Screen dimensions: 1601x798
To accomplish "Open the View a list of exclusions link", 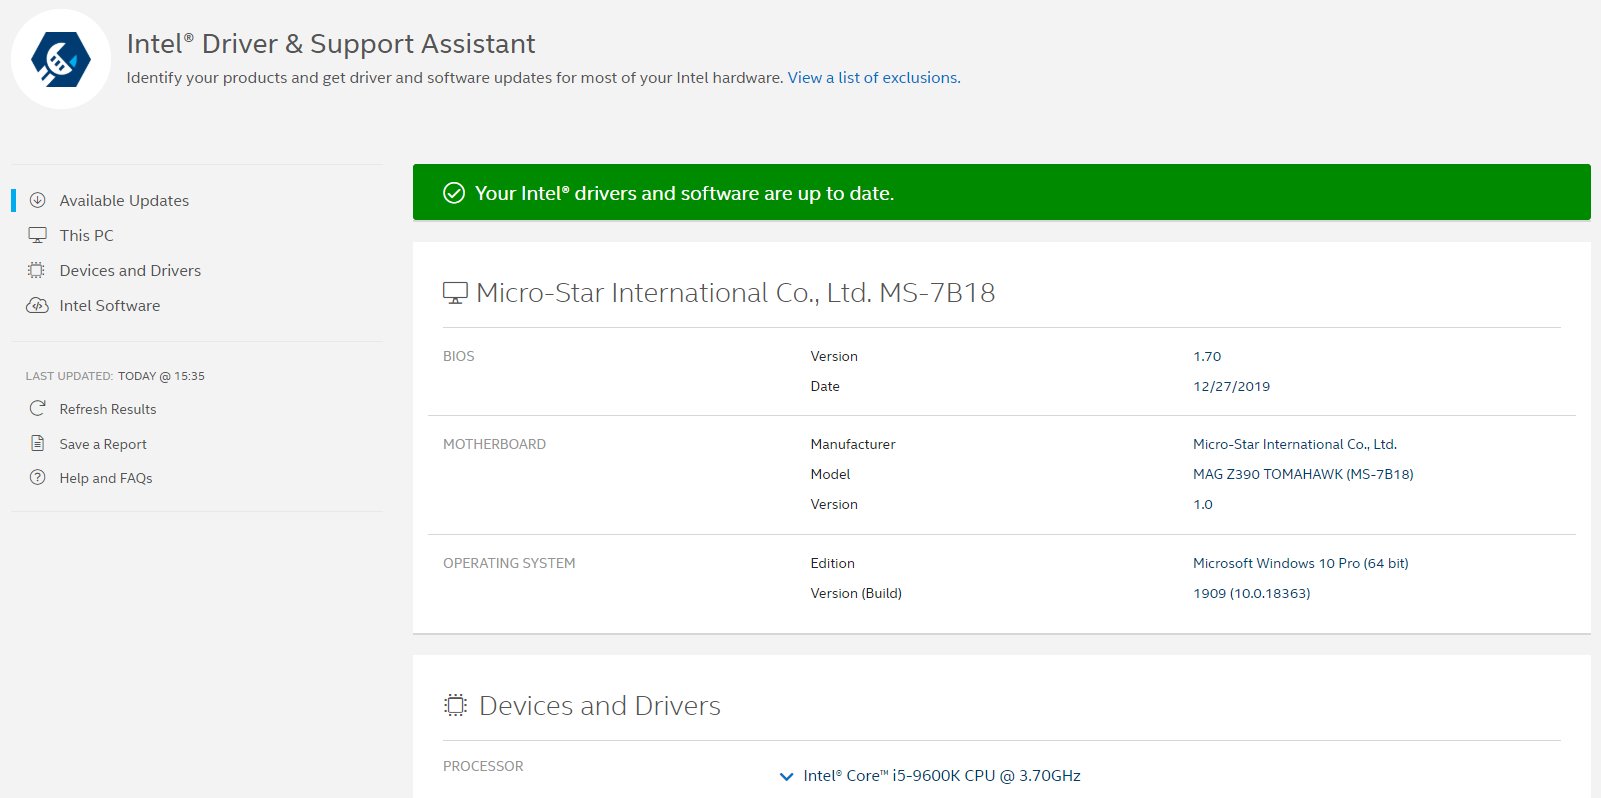I will pos(873,78).
